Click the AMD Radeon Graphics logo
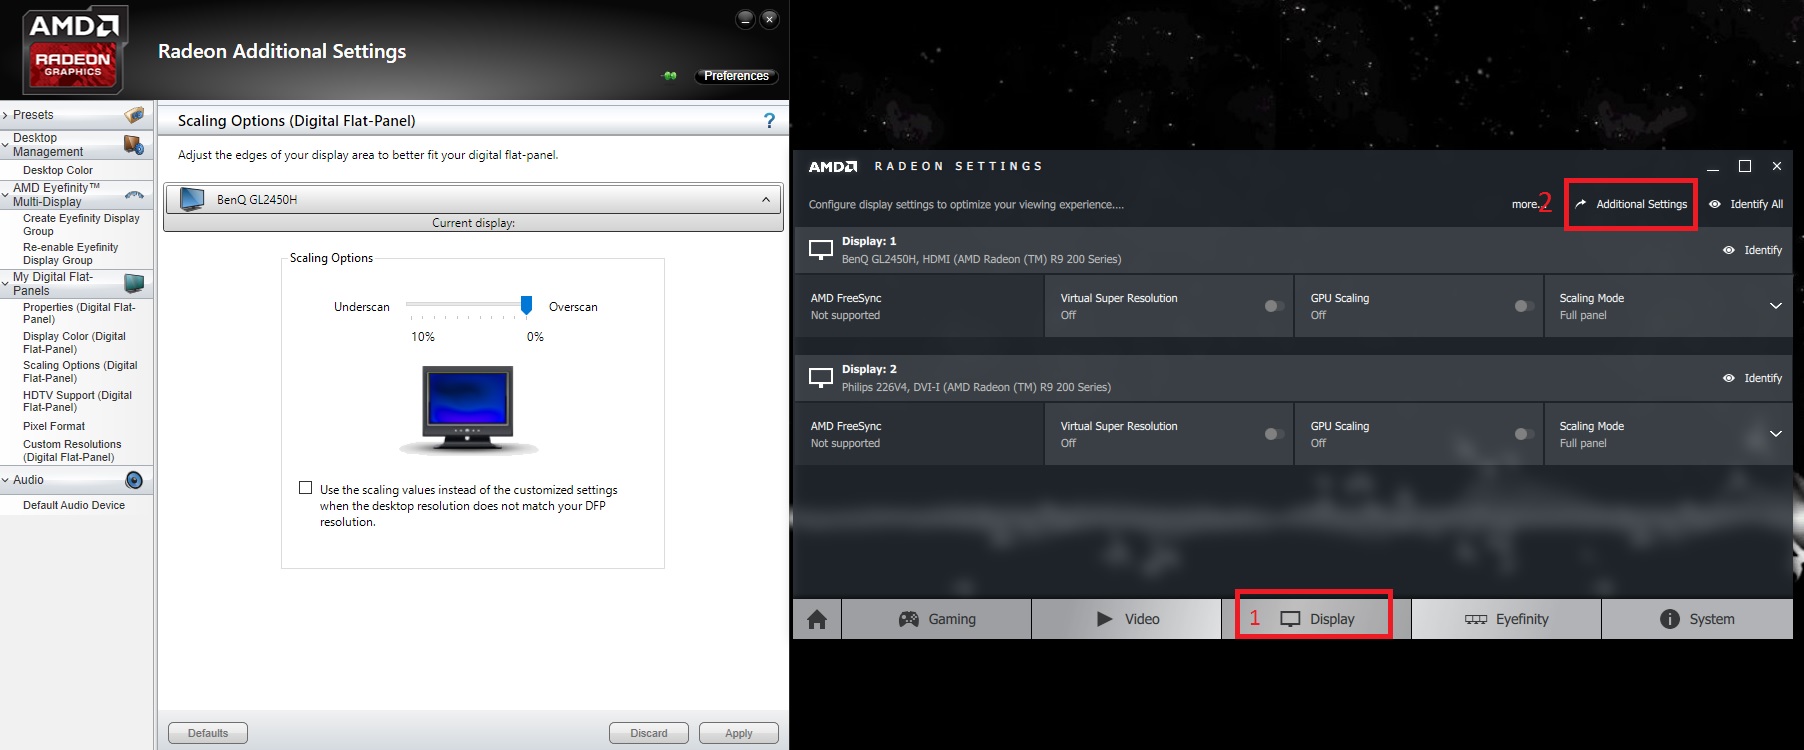1804x750 pixels. point(73,50)
